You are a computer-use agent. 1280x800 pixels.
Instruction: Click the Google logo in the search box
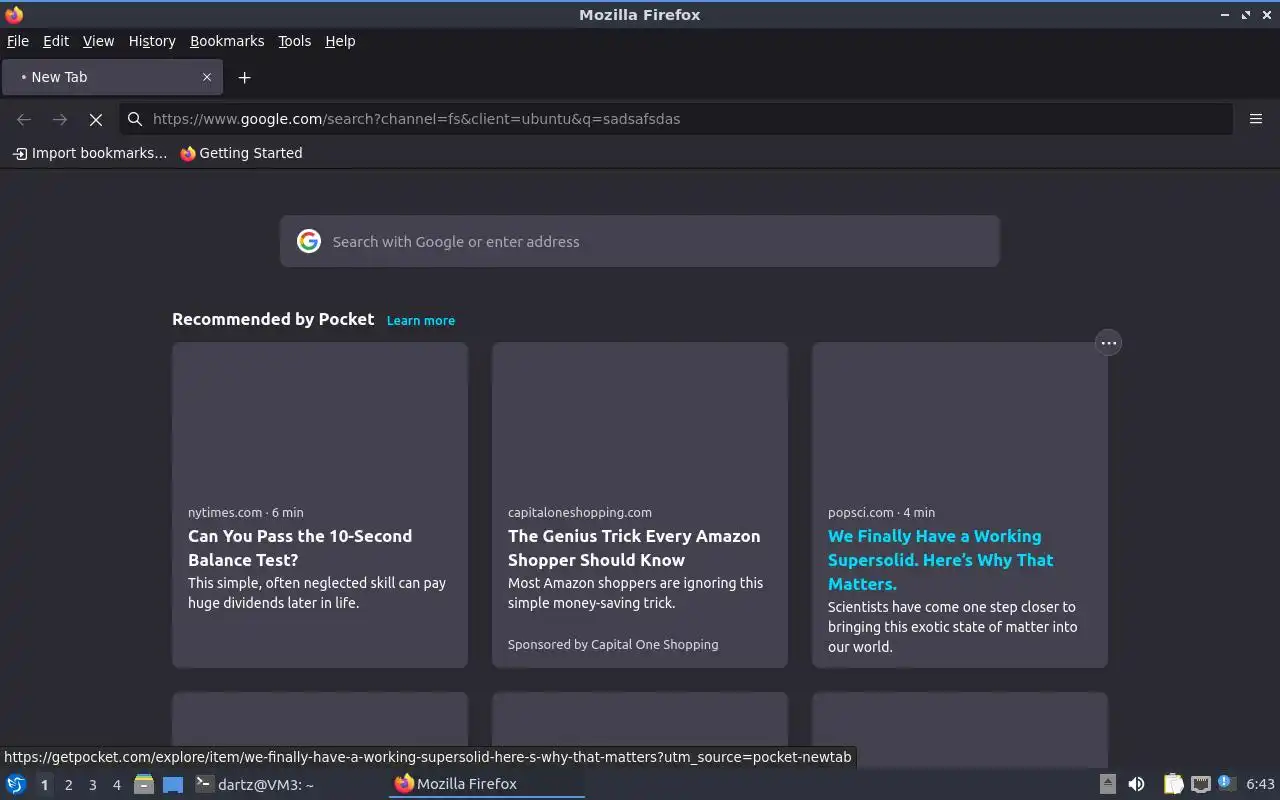pyautogui.click(x=309, y=241)
